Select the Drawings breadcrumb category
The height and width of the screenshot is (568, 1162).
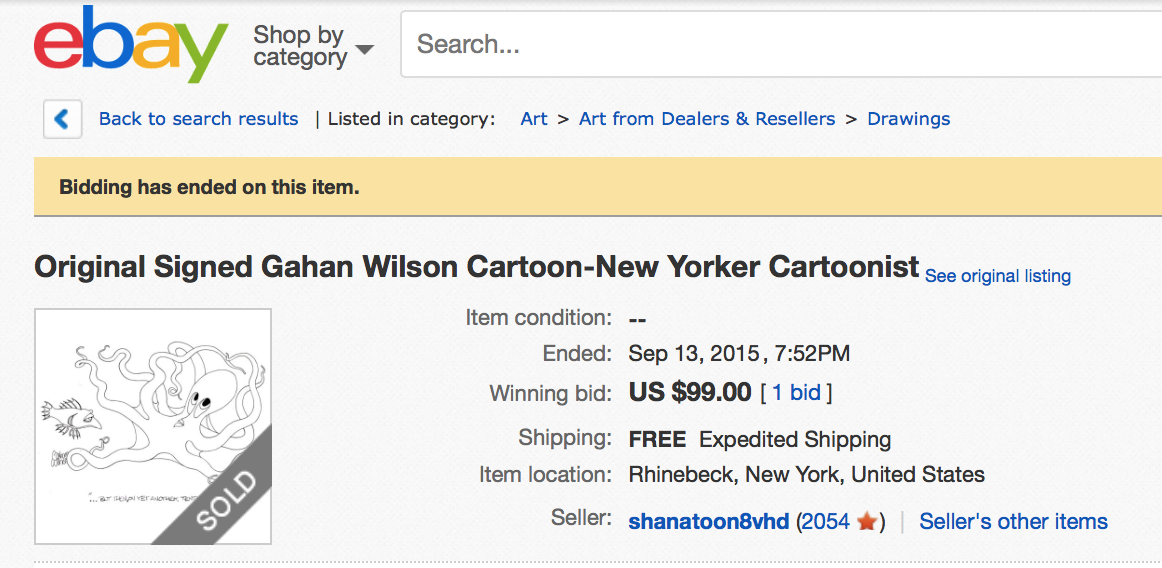[908, 119]
